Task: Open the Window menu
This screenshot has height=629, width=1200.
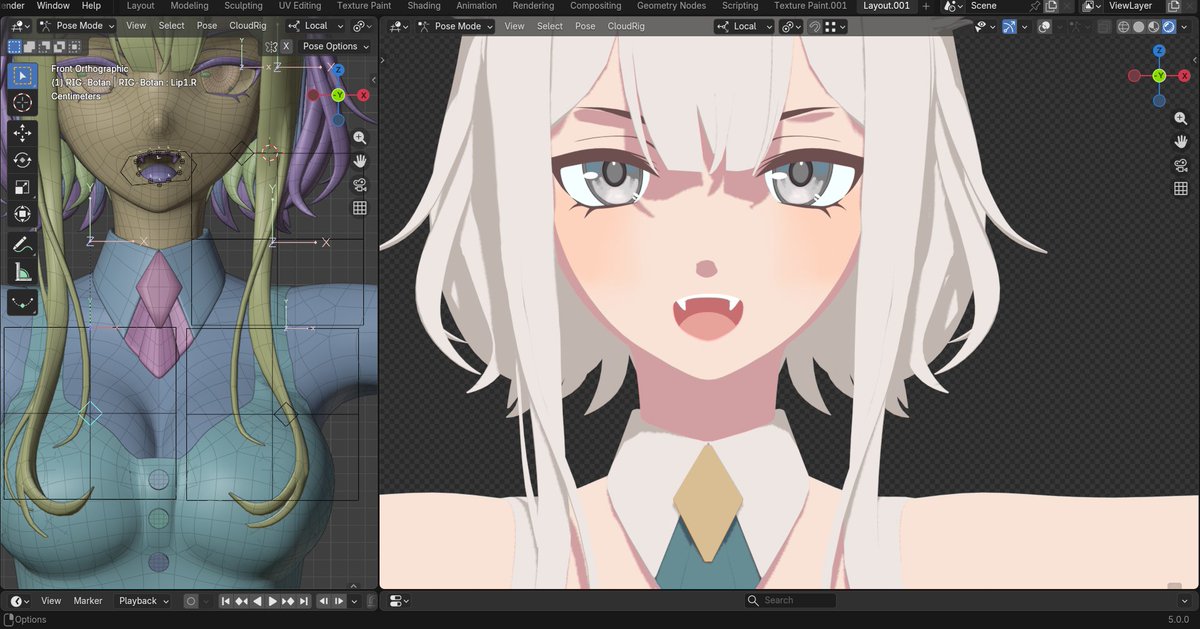Action: [x=53, y=6]
